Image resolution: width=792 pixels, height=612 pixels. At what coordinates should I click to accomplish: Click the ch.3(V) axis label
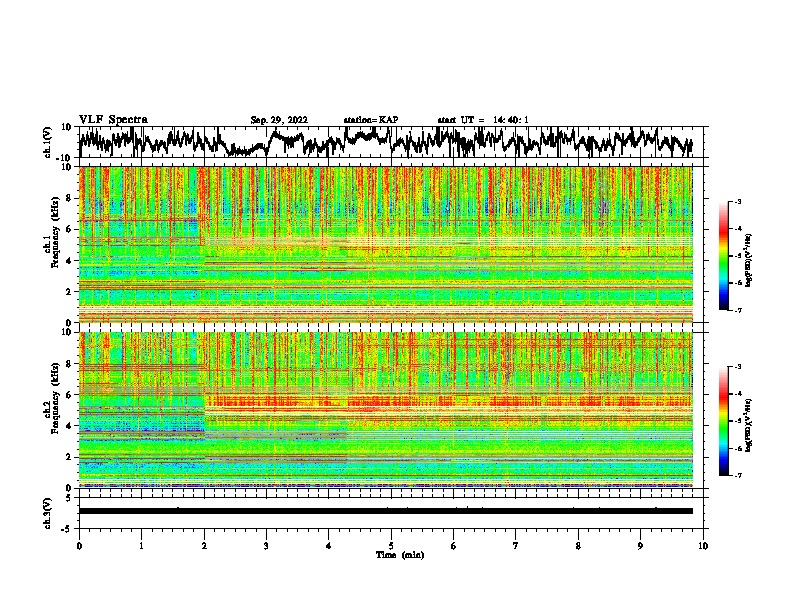coord(48,514)
